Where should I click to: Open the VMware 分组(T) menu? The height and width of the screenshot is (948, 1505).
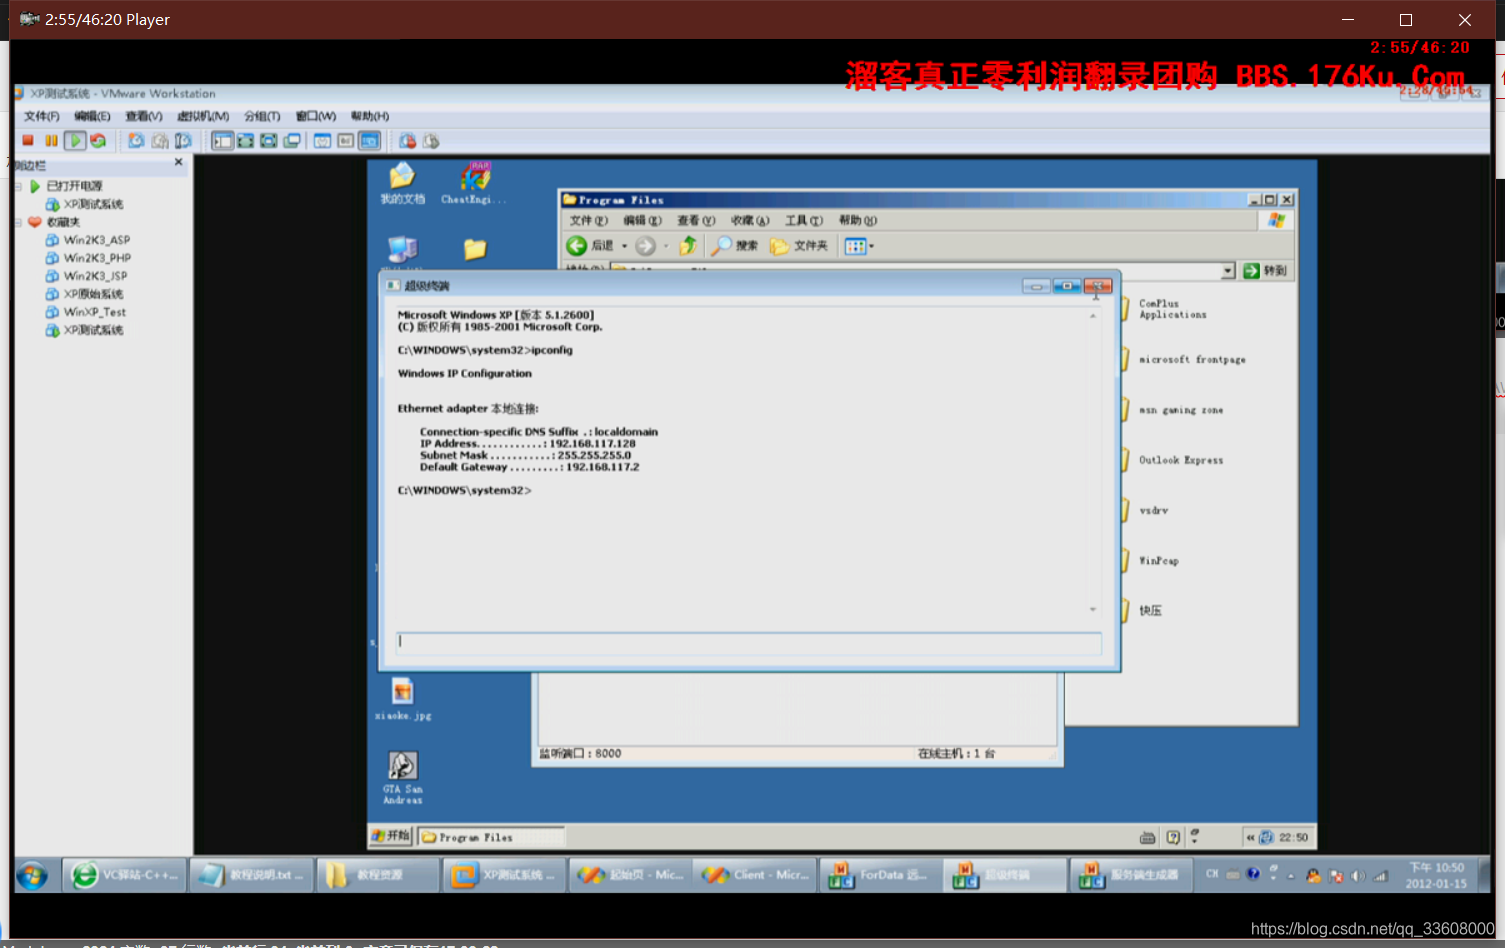262,116
